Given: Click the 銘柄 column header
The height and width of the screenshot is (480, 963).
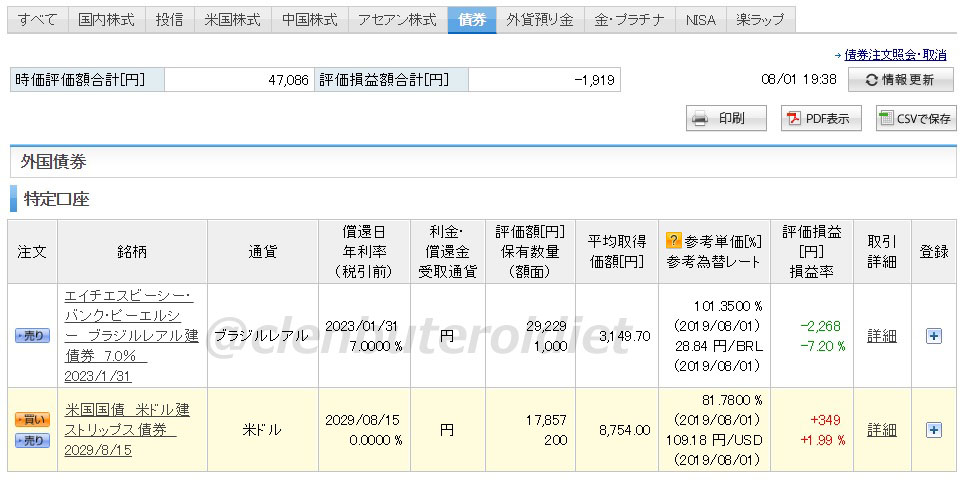Looking at the screenshot, I should coord(132,252).
